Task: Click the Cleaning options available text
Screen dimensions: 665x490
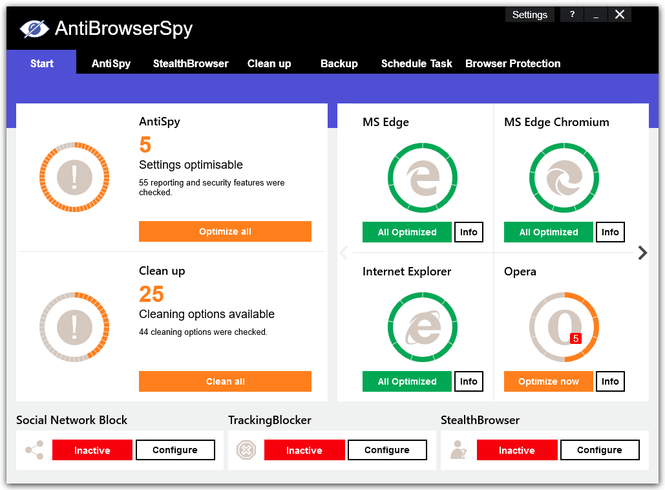Action: [207, 314]
